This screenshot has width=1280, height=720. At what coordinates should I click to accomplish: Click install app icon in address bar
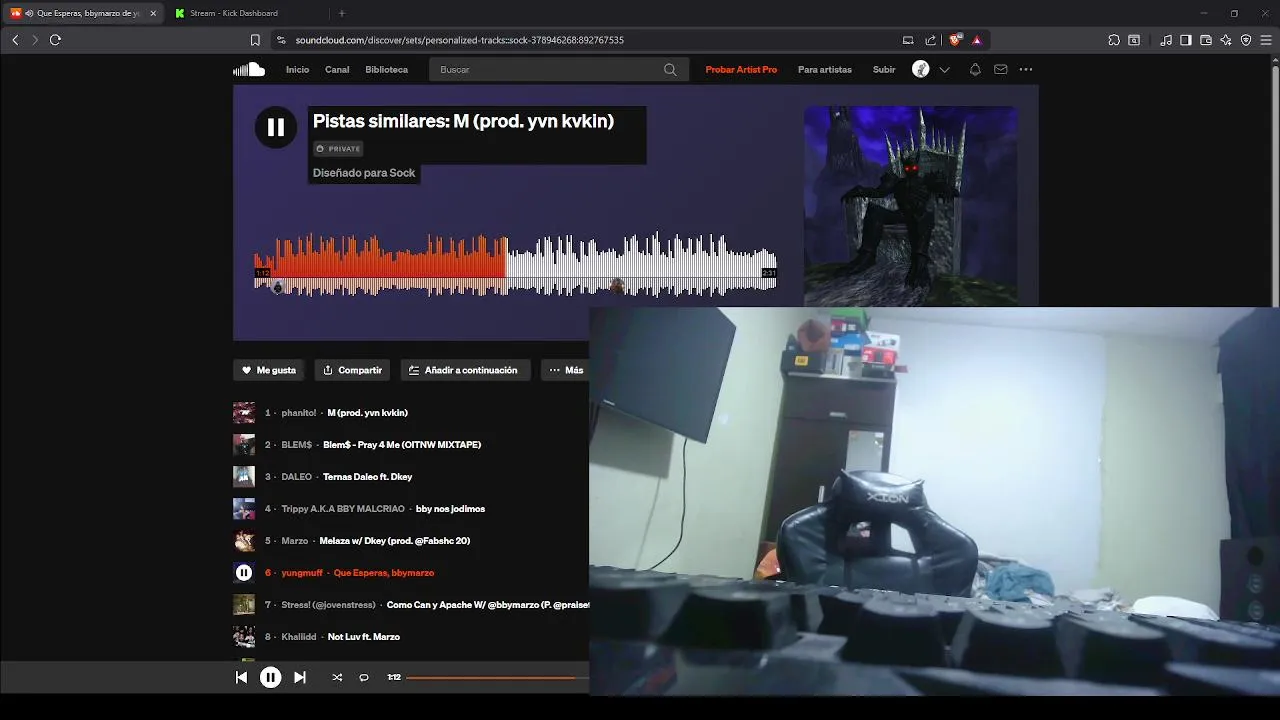908,40
